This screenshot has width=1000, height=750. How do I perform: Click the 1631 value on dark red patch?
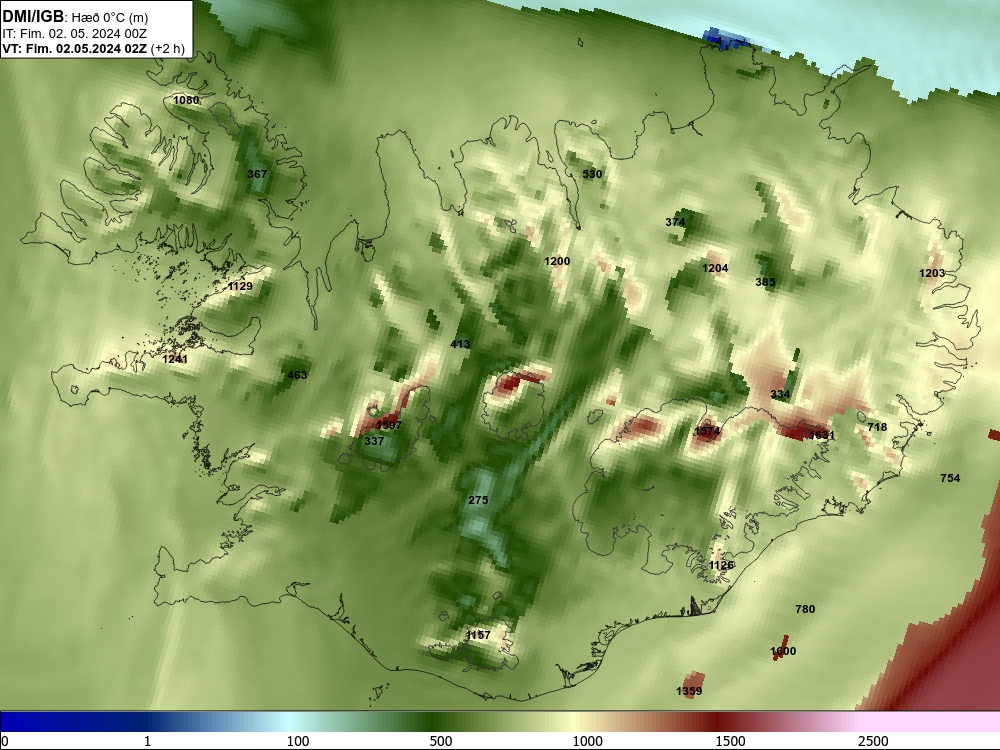(x=822, y=436)
